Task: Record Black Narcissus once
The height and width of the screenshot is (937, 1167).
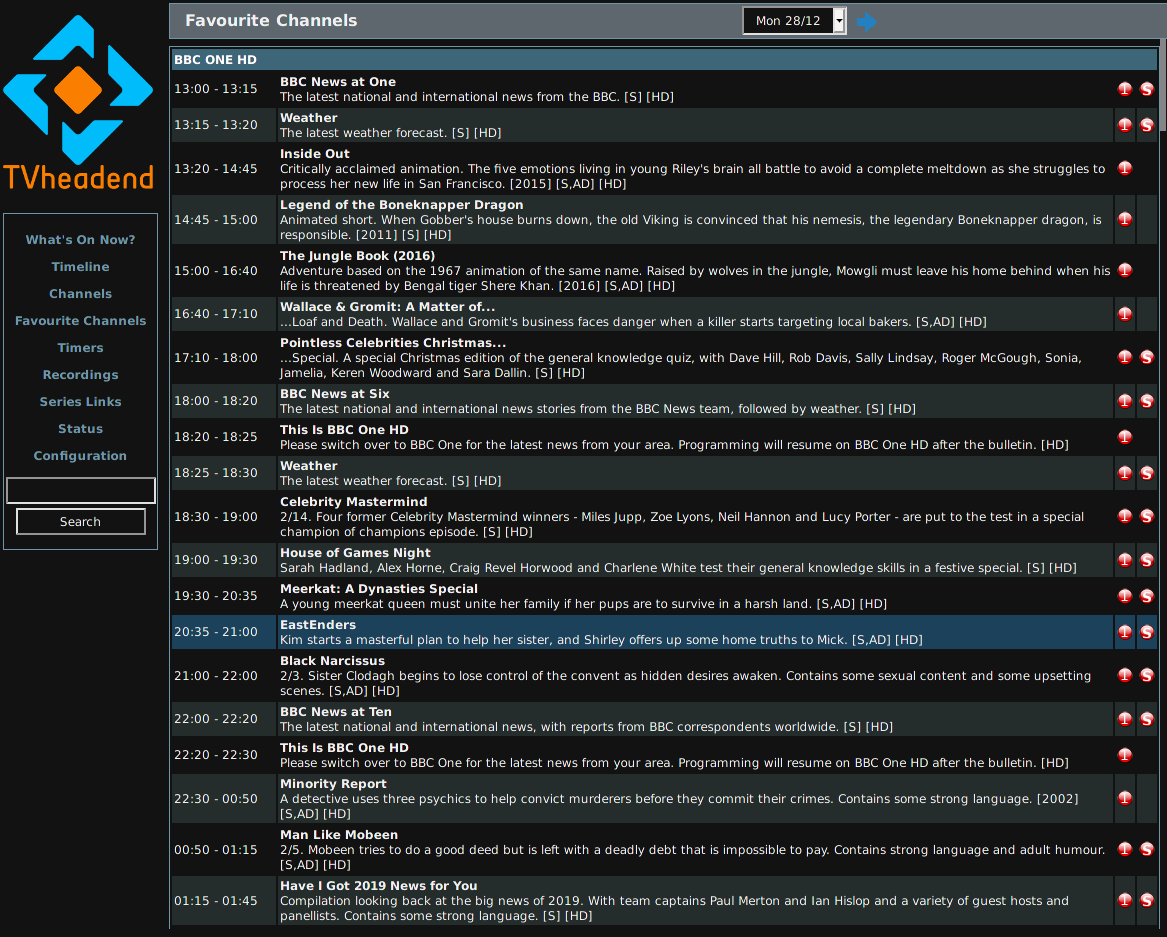Action: coord(1125,676)
